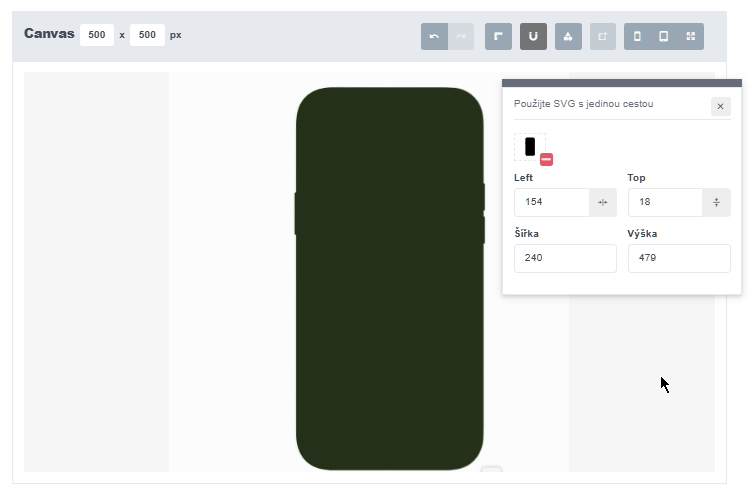The height and width of the screenshot is (497, 753).
Task: Edit the Šířka value 240
Action: 565,258
